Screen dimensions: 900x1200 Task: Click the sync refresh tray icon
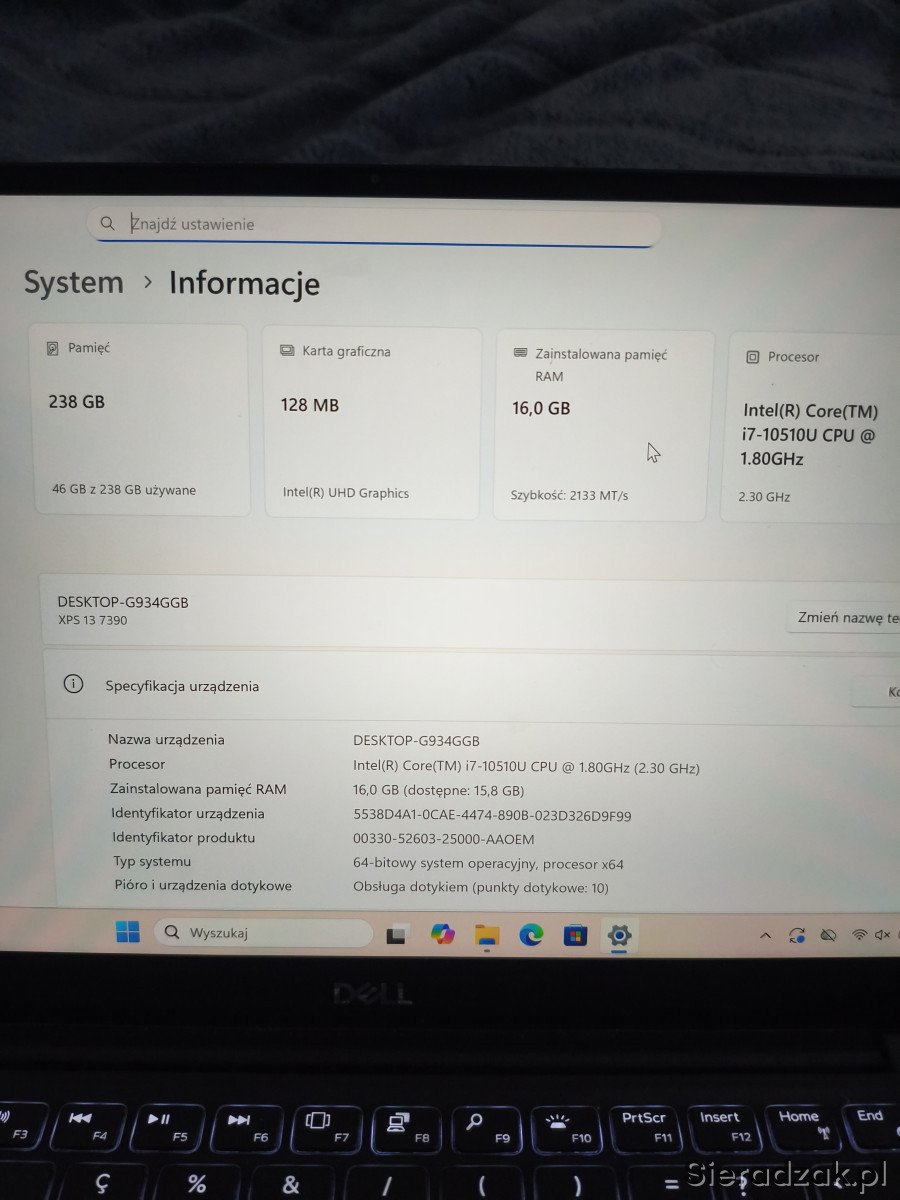click(797, 935)
